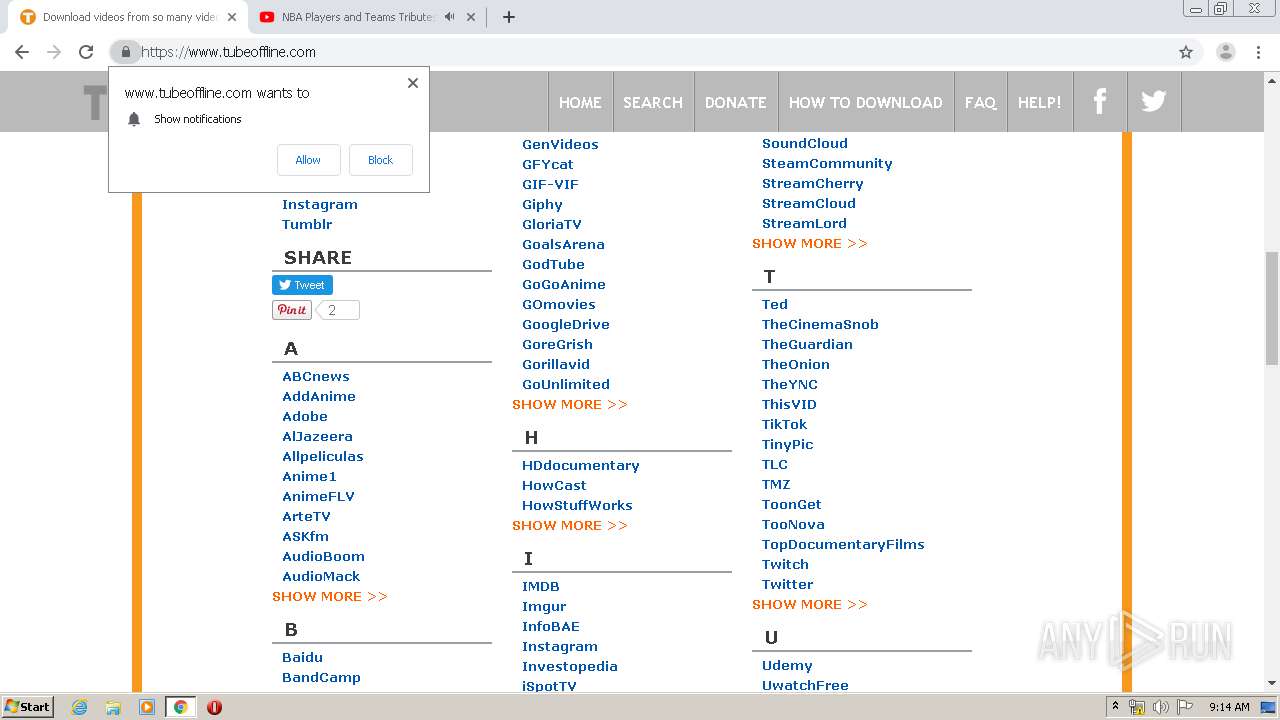Open the SteamCommunity link

coord(827,163)
